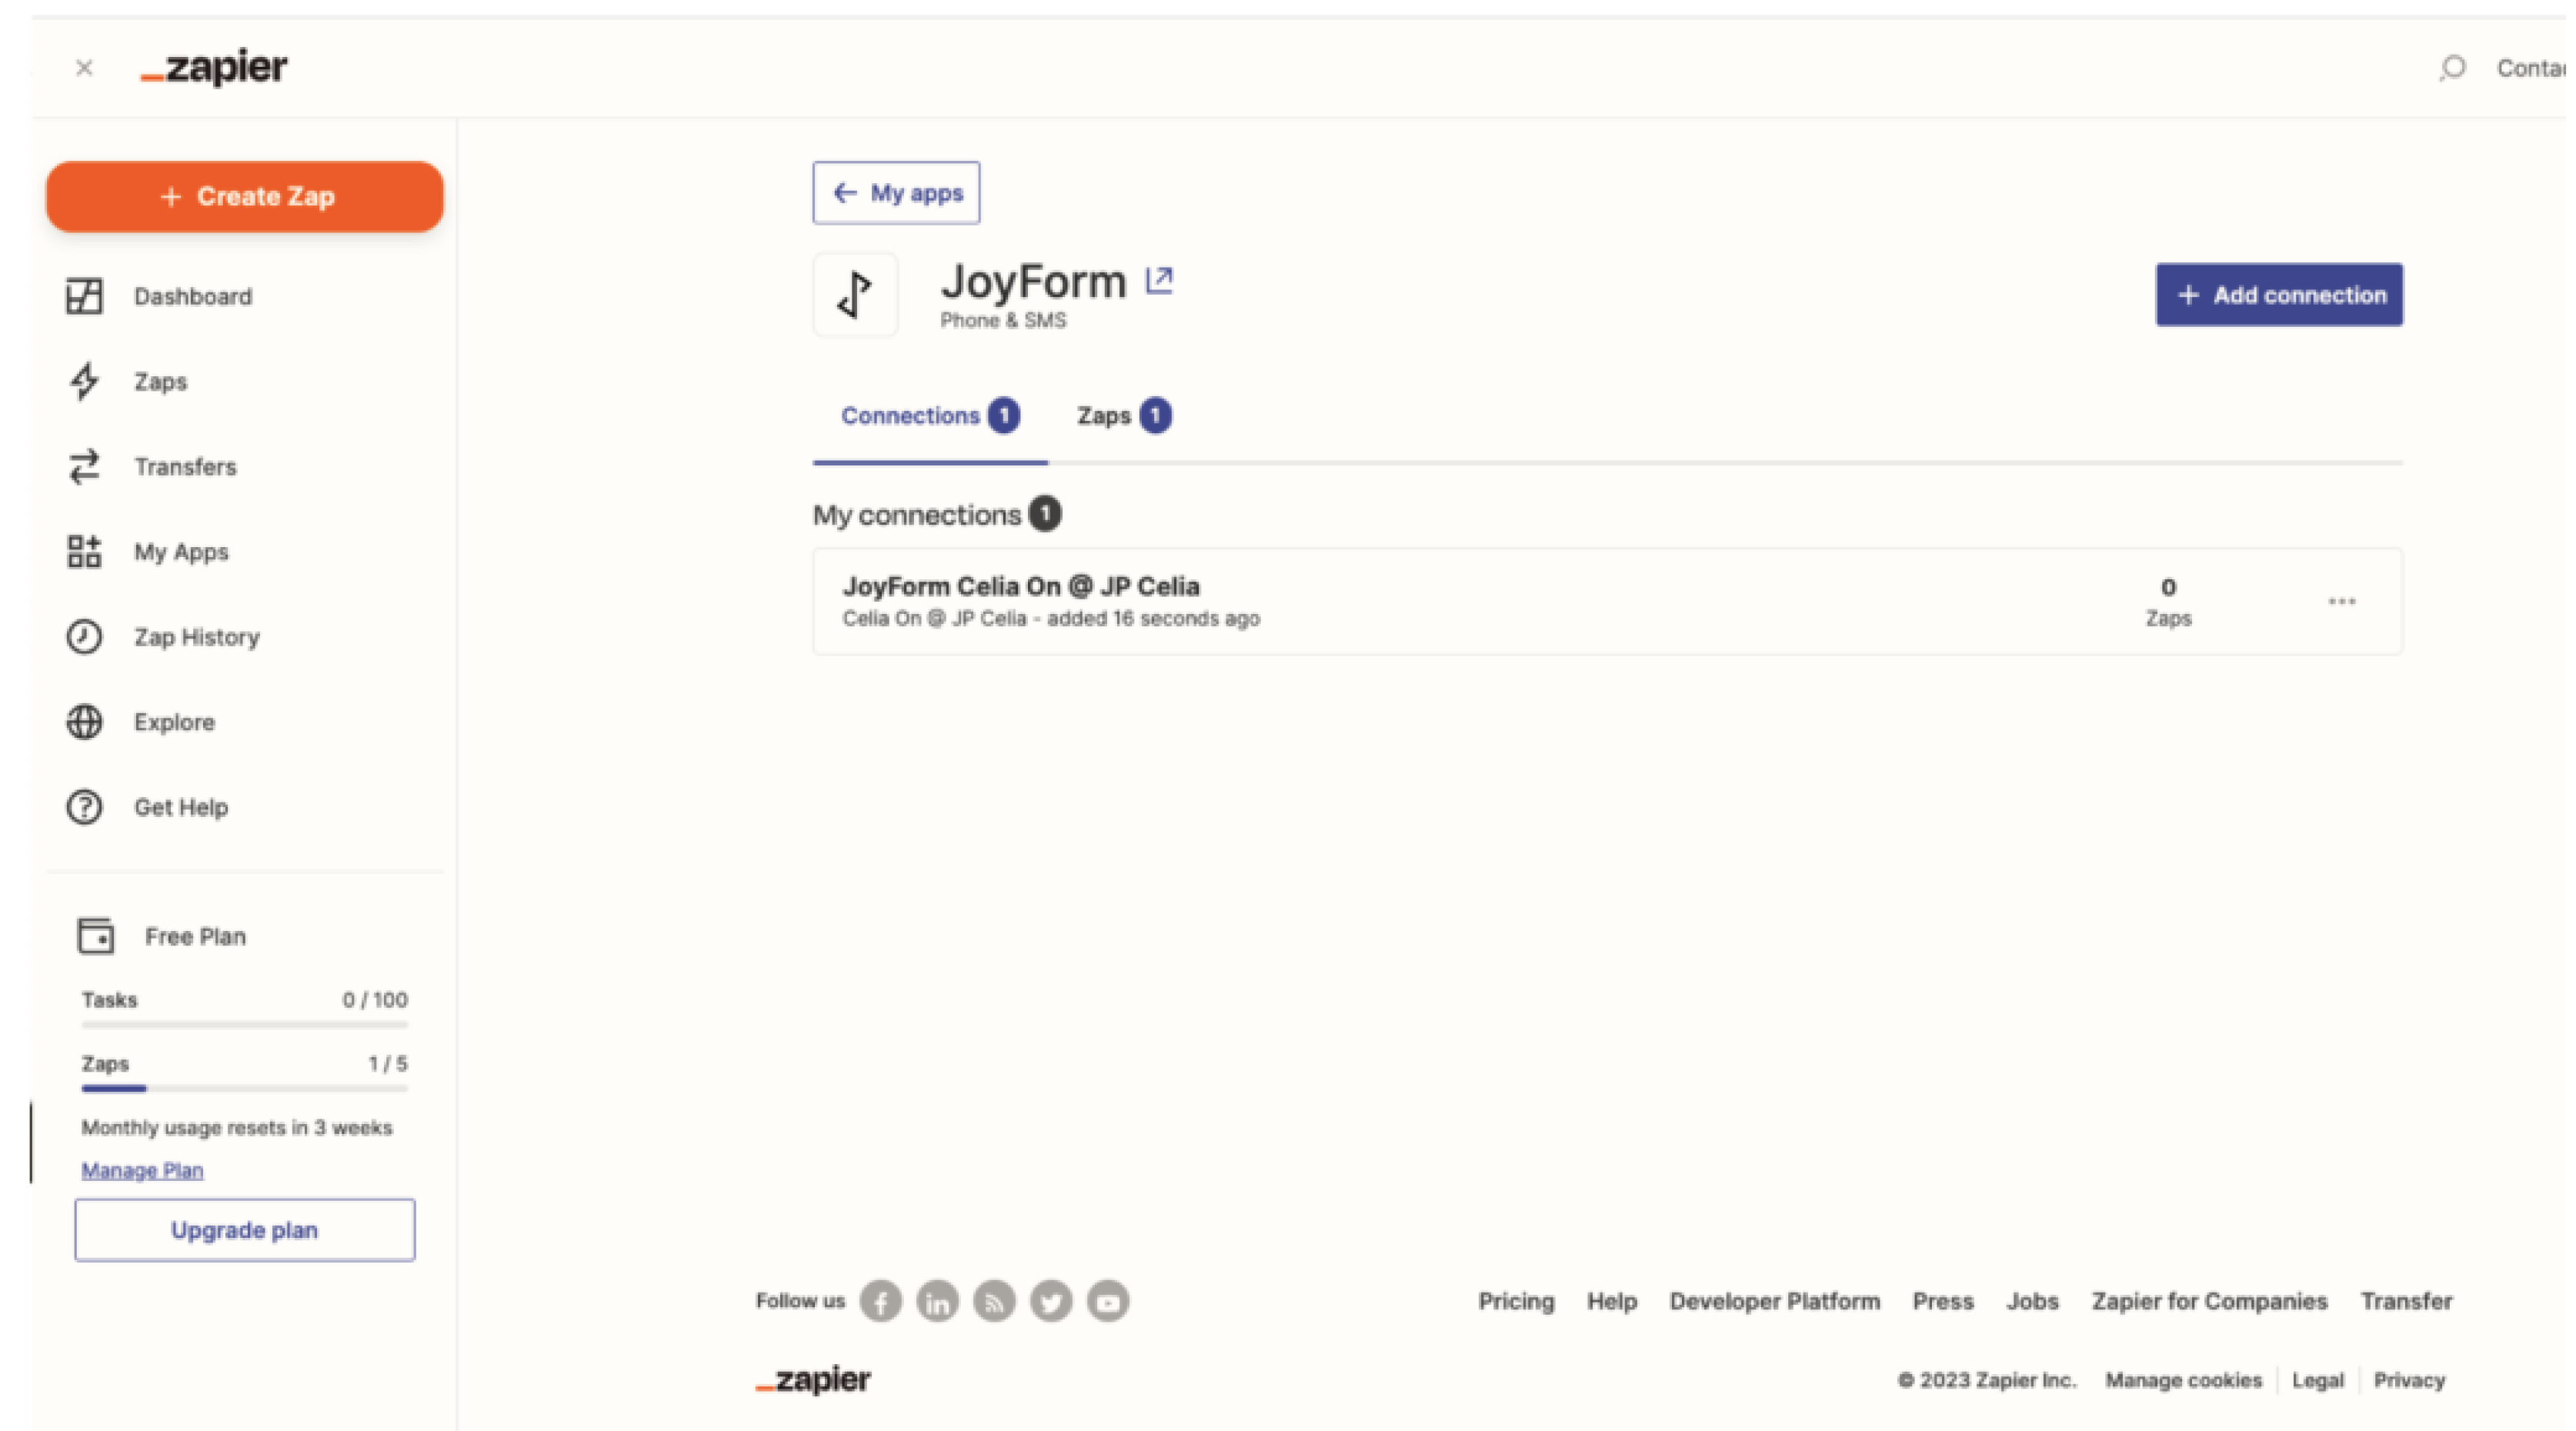
Task: Open the Developer Platform footer link
Action: pos(1775,1301)
